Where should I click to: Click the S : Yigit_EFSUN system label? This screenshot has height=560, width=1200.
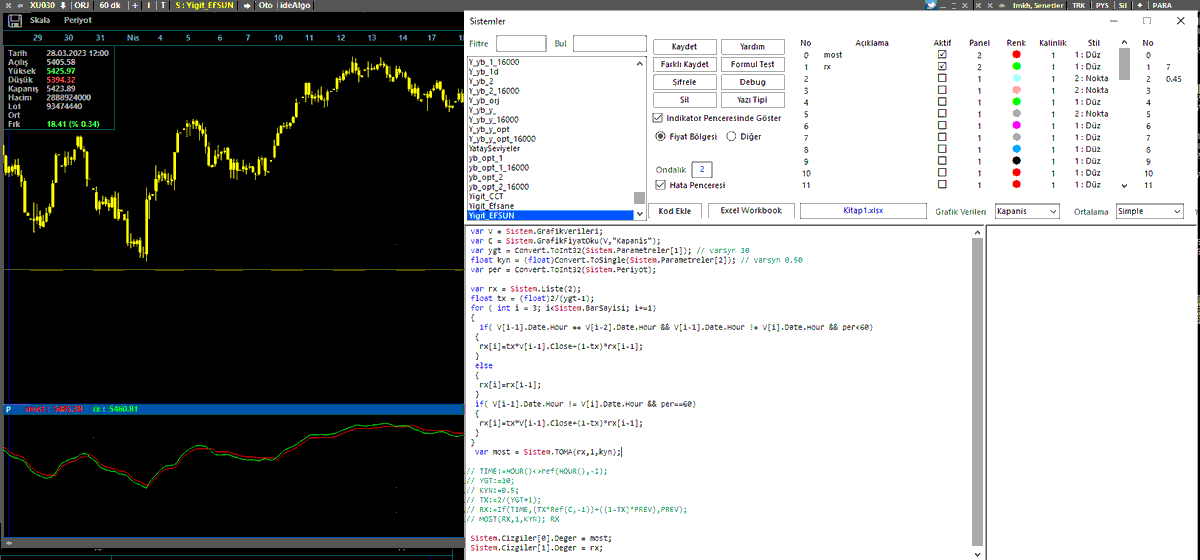pyautogui.click(x=204, y=5)
